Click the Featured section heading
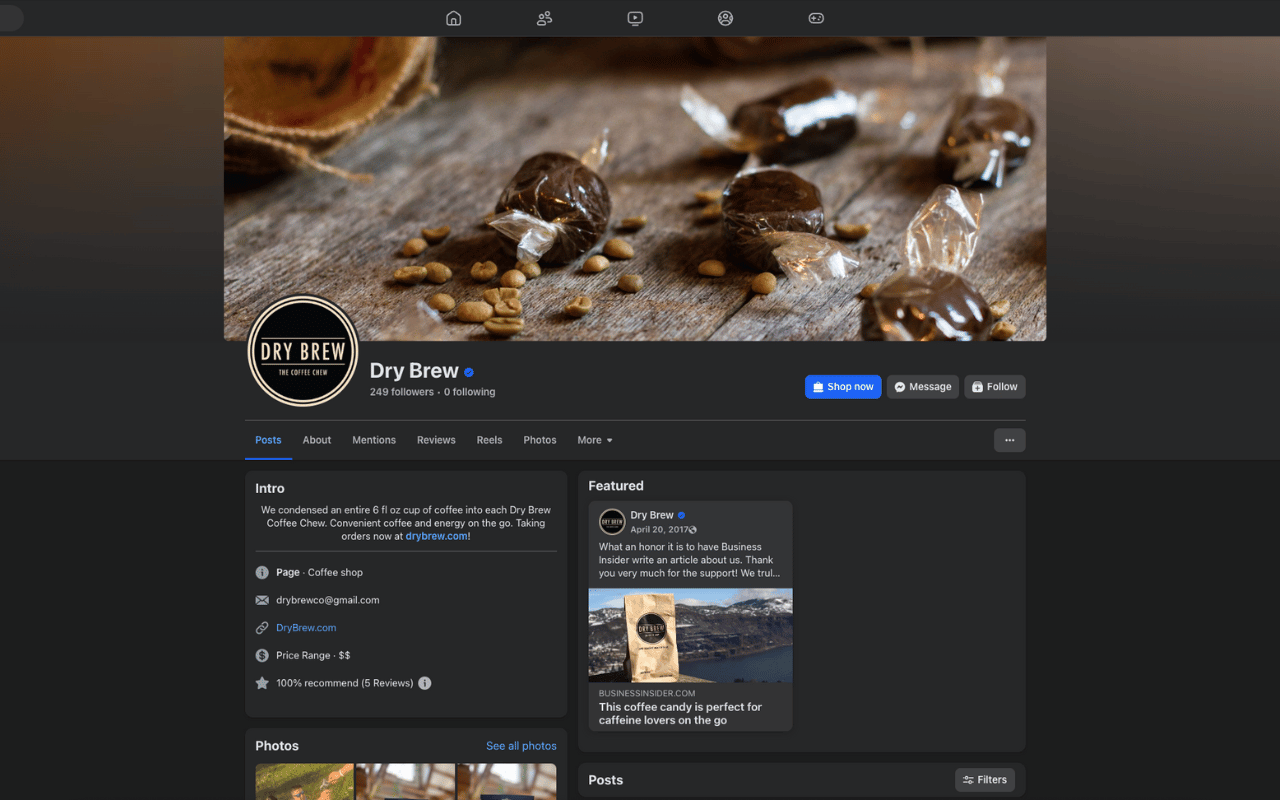This screenshot has width=1280, height=800. (x=616, y=486)
